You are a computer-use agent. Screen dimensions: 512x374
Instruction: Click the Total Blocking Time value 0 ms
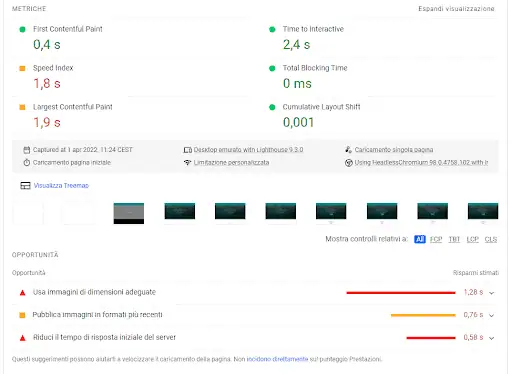tap(297, 84)
